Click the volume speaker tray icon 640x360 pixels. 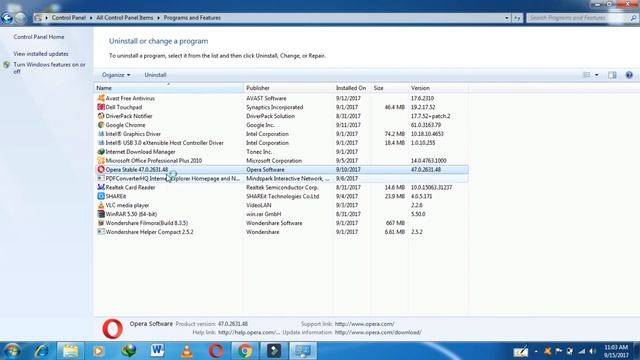tap(592, 351)
